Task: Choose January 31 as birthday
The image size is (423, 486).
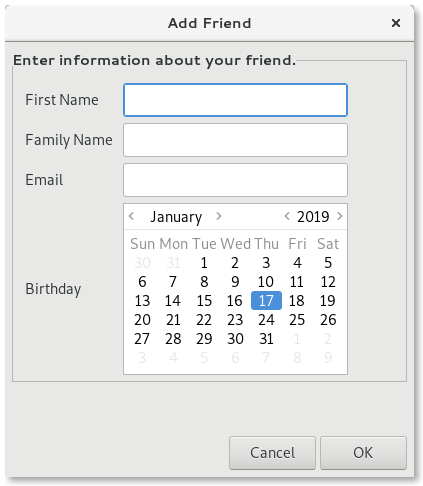Action: 266,339
